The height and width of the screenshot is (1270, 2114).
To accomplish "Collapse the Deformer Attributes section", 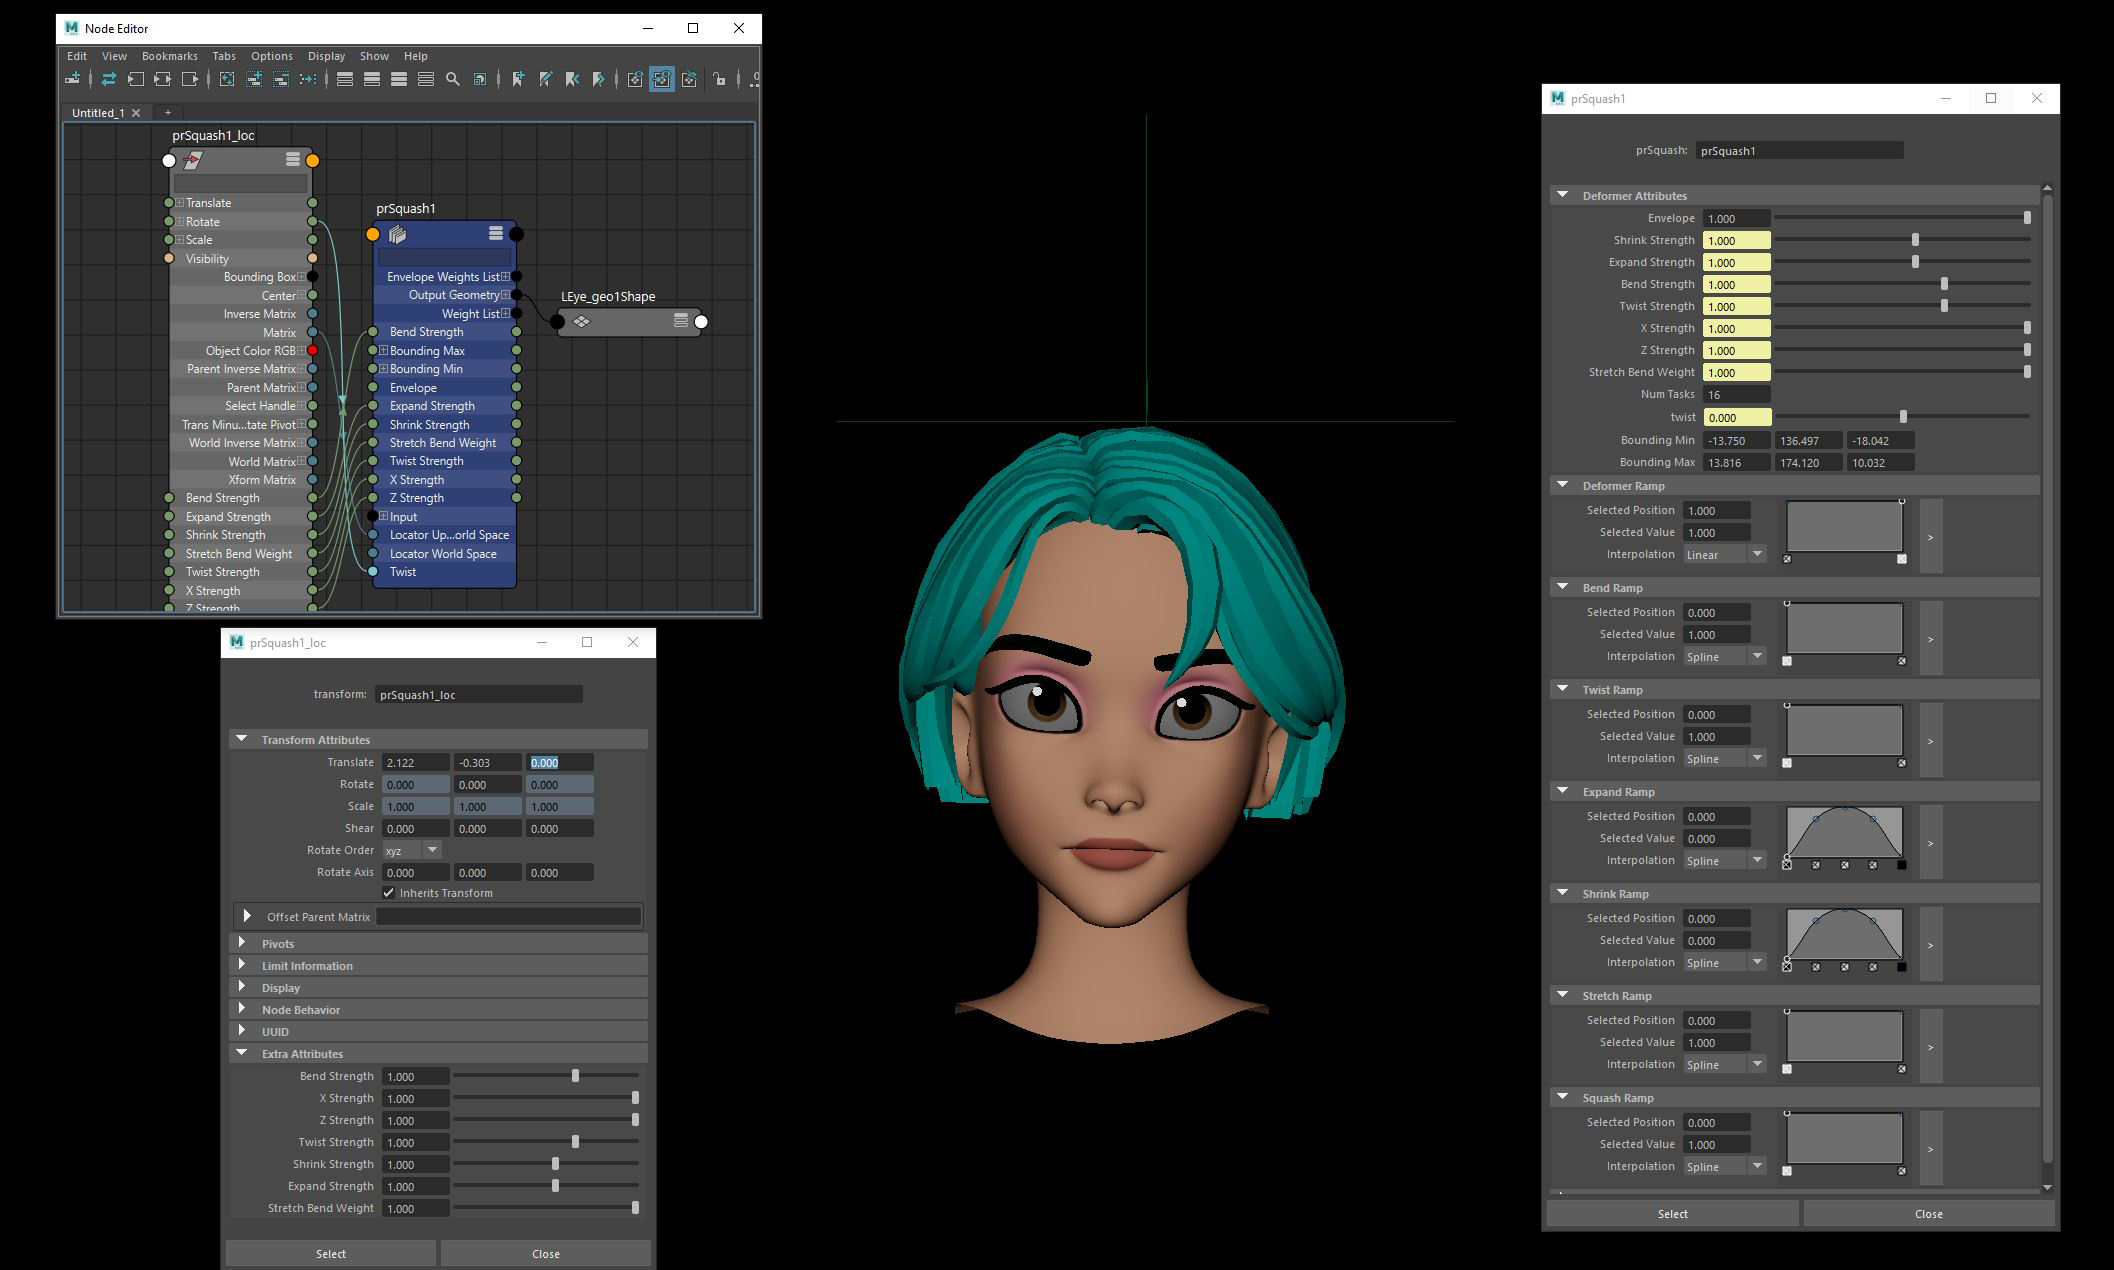I will 1563,195.
